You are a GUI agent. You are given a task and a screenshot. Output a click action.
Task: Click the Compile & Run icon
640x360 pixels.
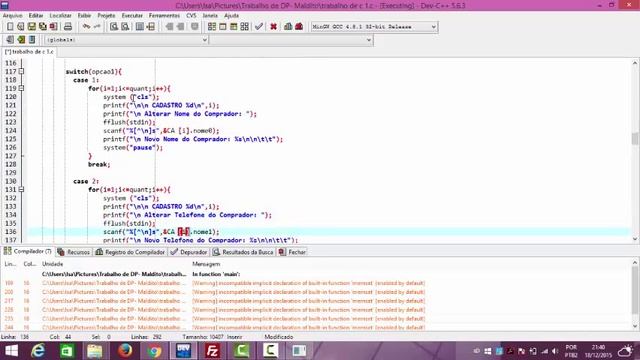[233, 27]
